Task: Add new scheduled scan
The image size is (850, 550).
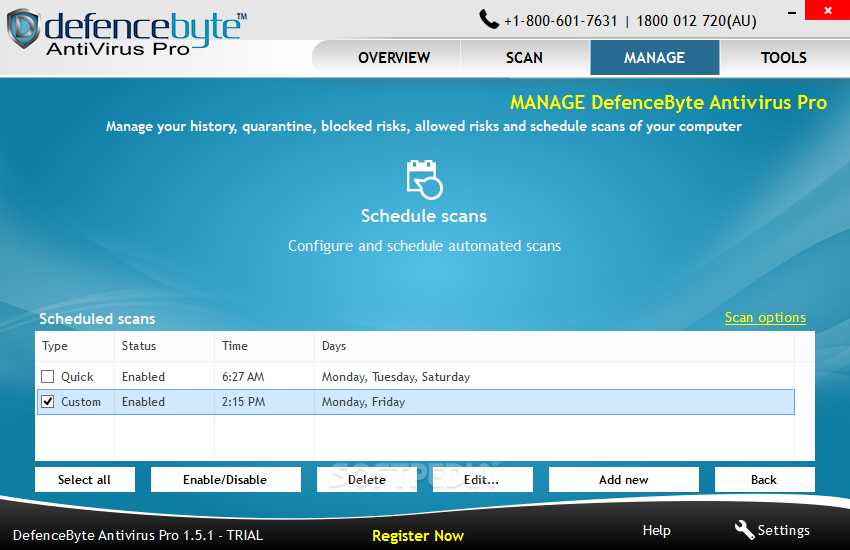Action: [x=623, y=480]
